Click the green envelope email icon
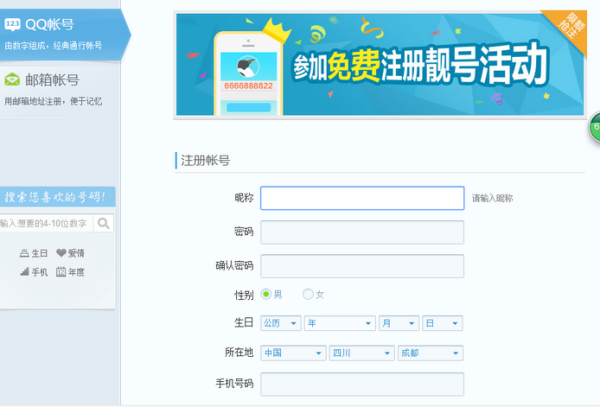600x407 pixels. point(12,80)
